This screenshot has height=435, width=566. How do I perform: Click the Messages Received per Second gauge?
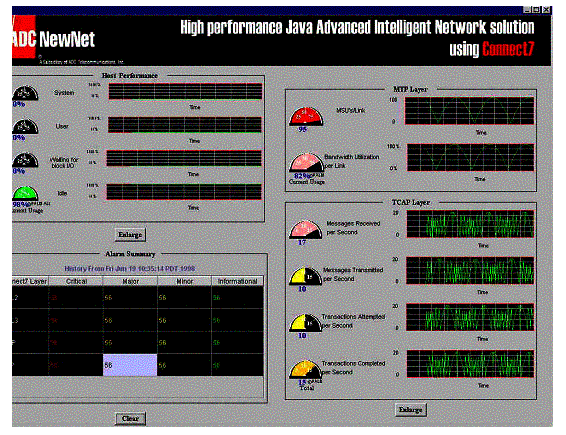tap(305, 230)
